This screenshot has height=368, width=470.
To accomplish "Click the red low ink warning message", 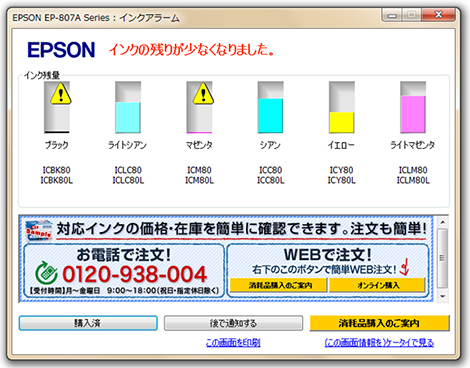I will [x=191, y=50].
